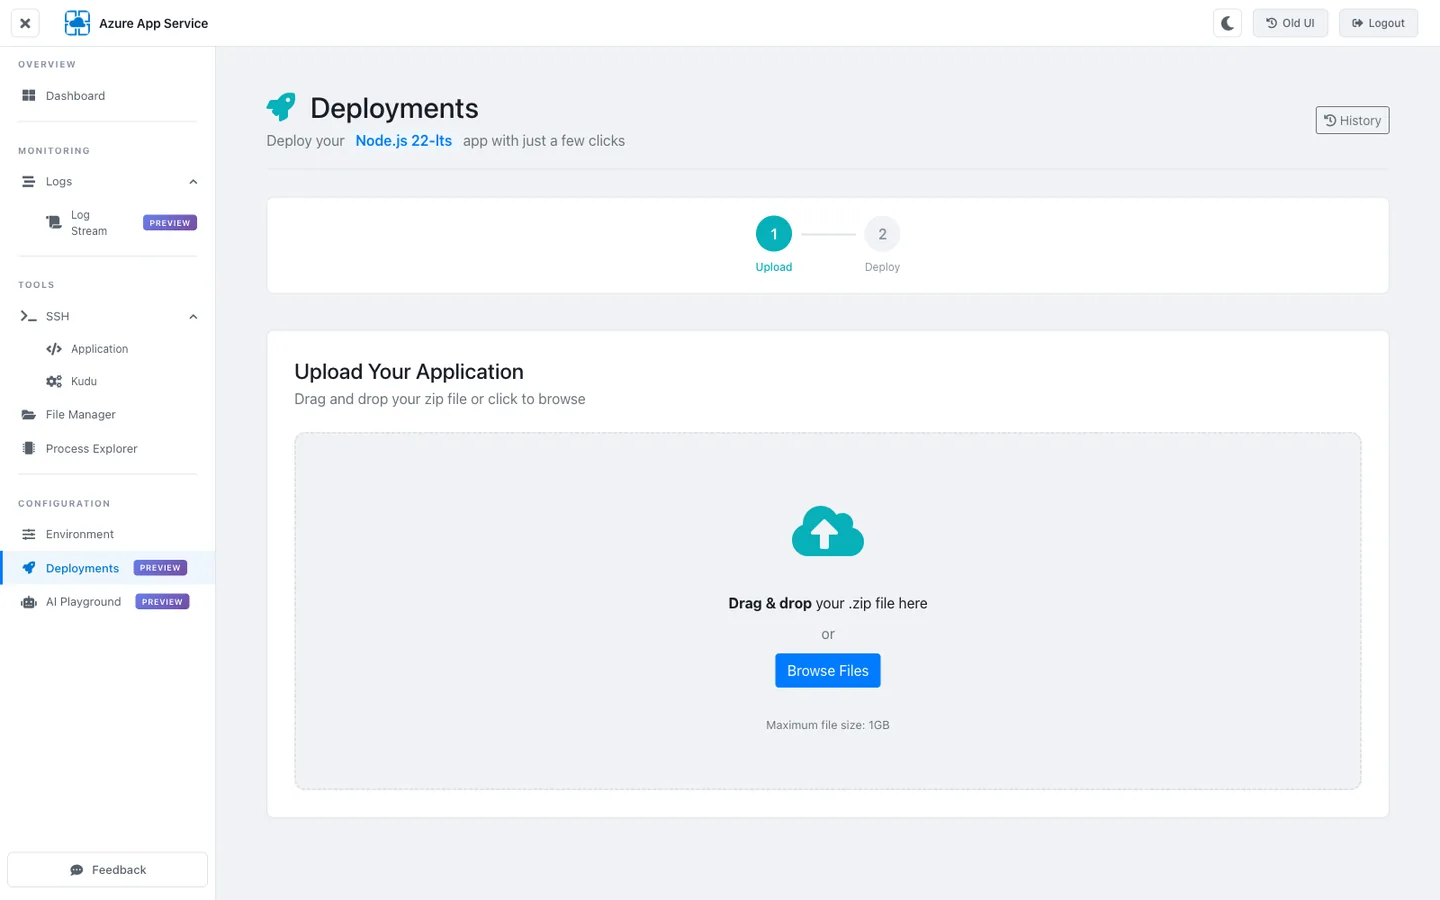Click the Deployments page heading text
1440x900 pixels.
(x=394, y=108)
